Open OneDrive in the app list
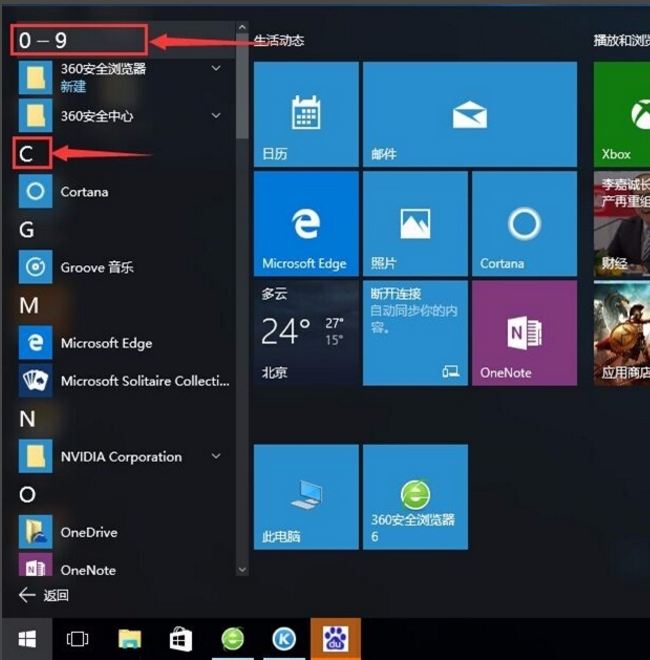The width and height of the screenshot is (650, 660). pos(88,533)
